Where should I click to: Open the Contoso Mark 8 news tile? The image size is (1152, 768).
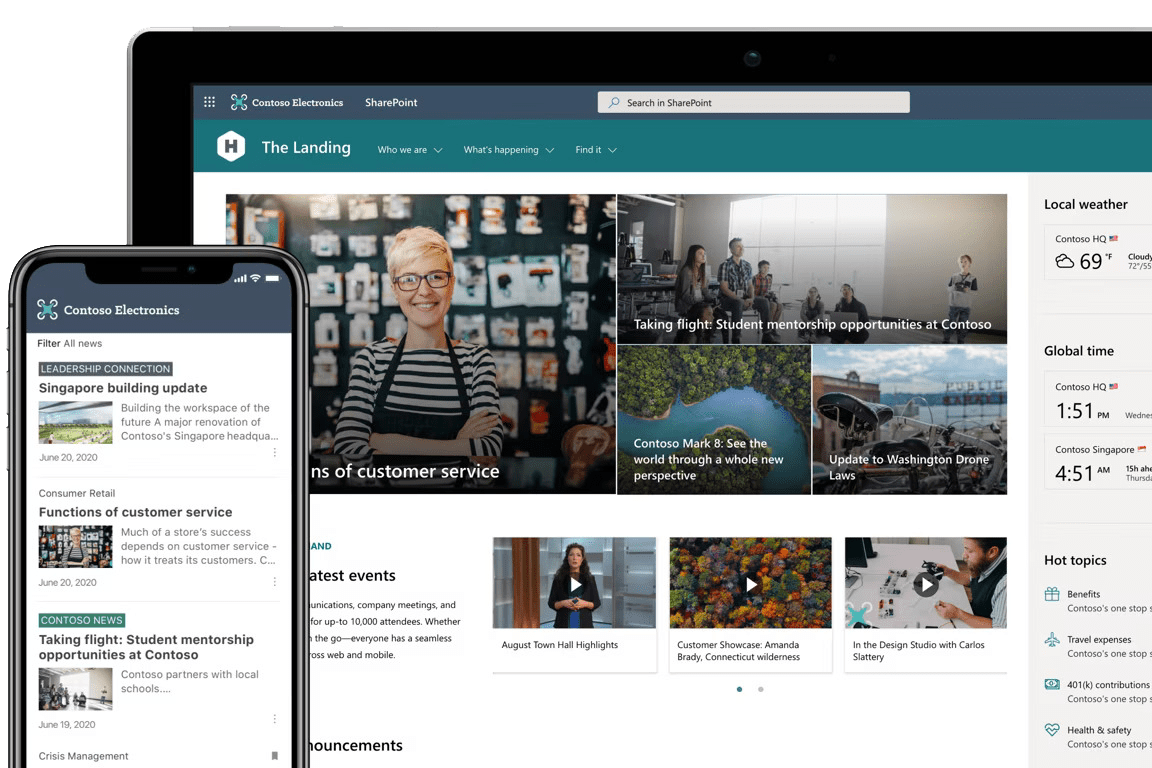714,420
